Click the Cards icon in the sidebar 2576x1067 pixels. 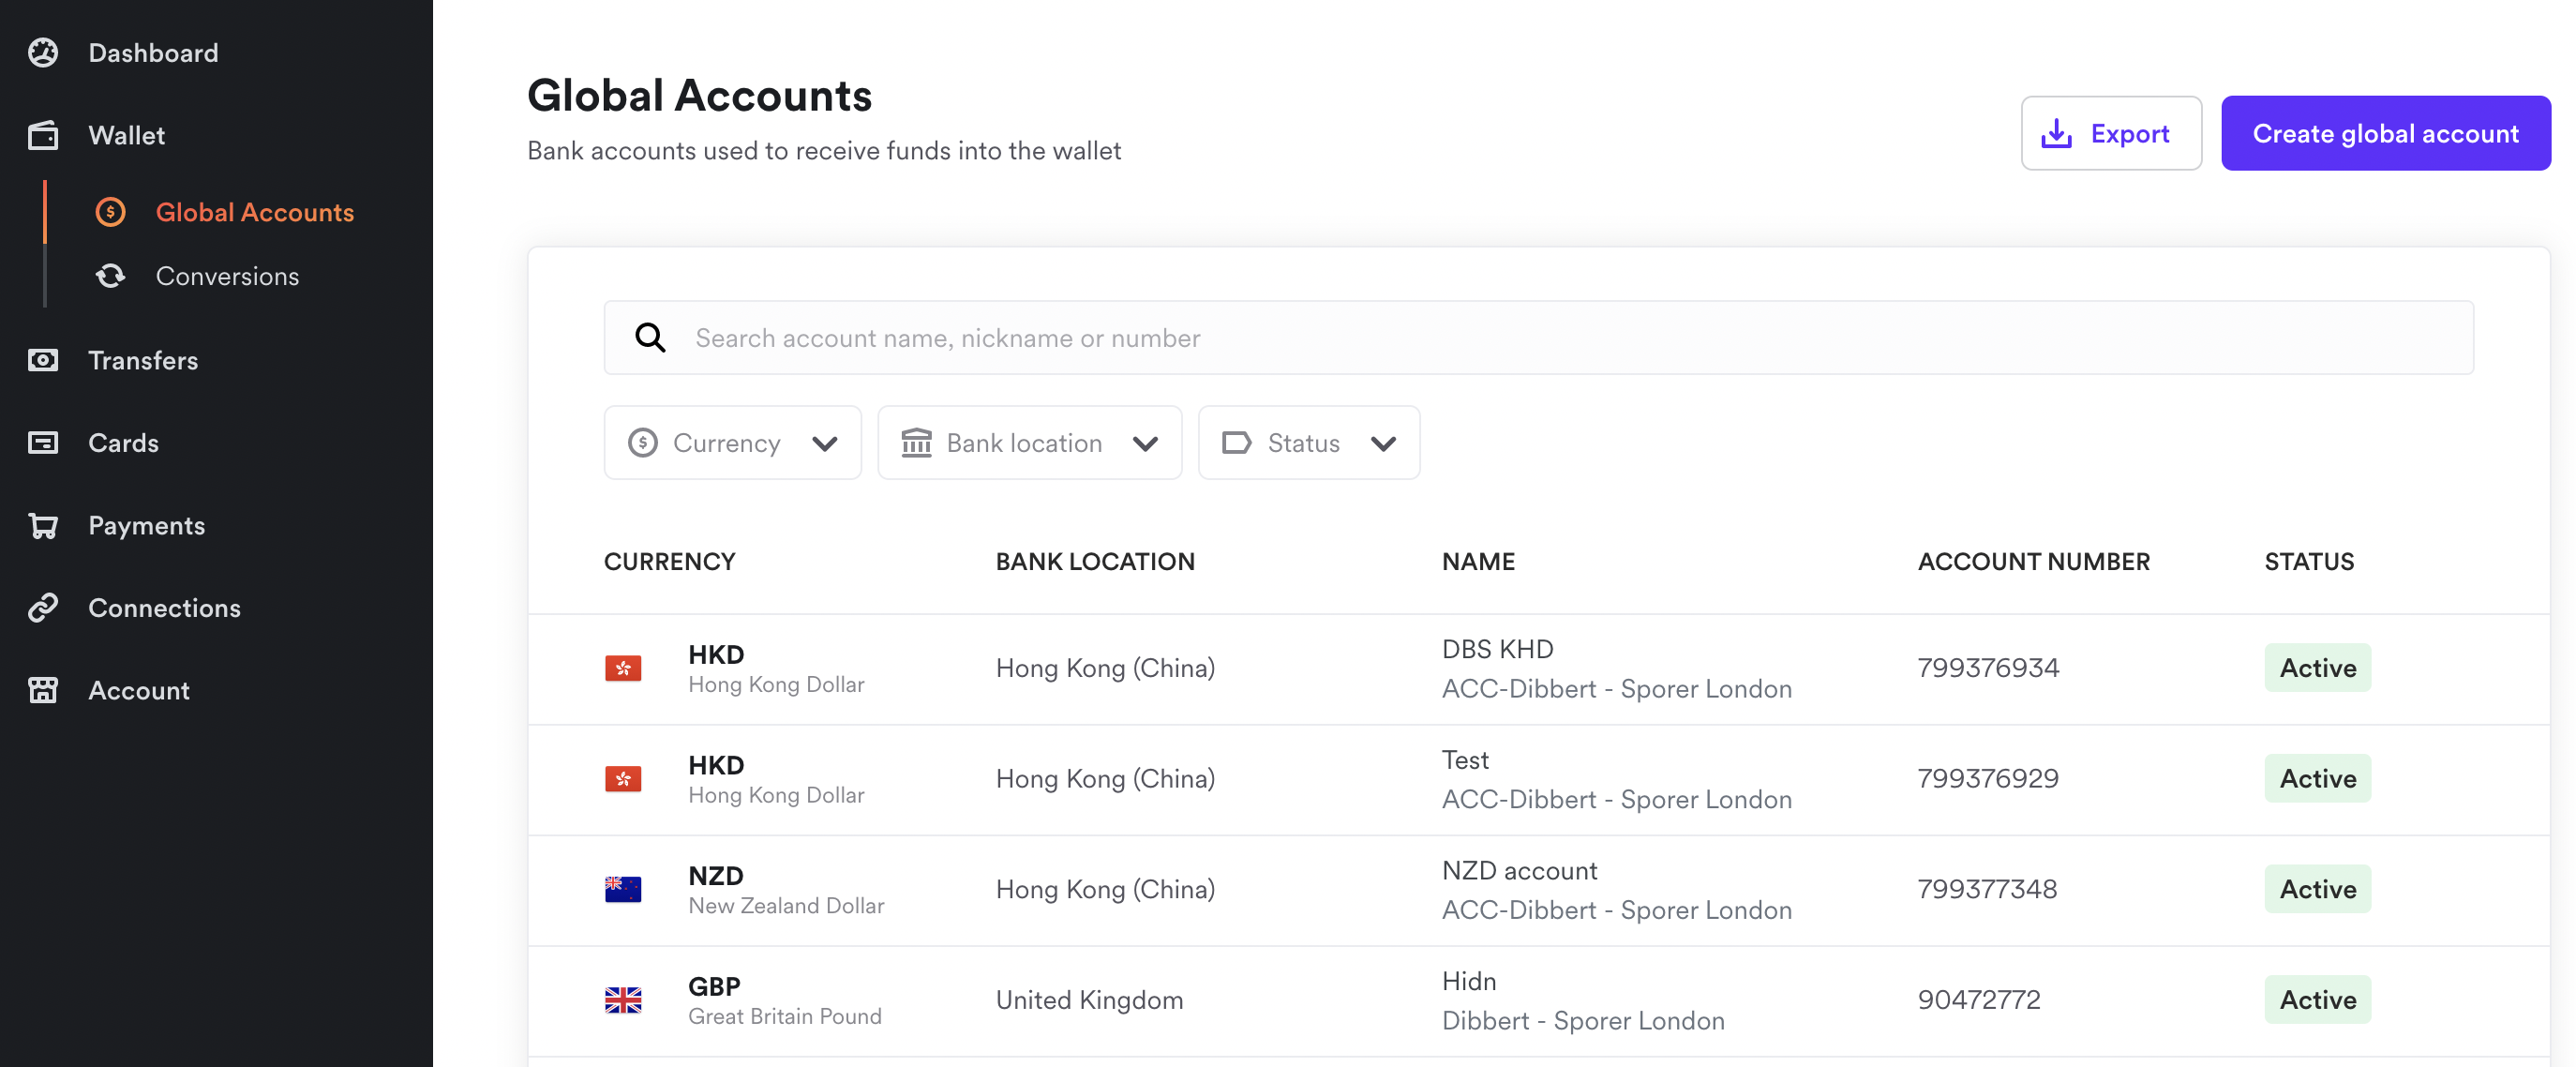tap(44, 442)
